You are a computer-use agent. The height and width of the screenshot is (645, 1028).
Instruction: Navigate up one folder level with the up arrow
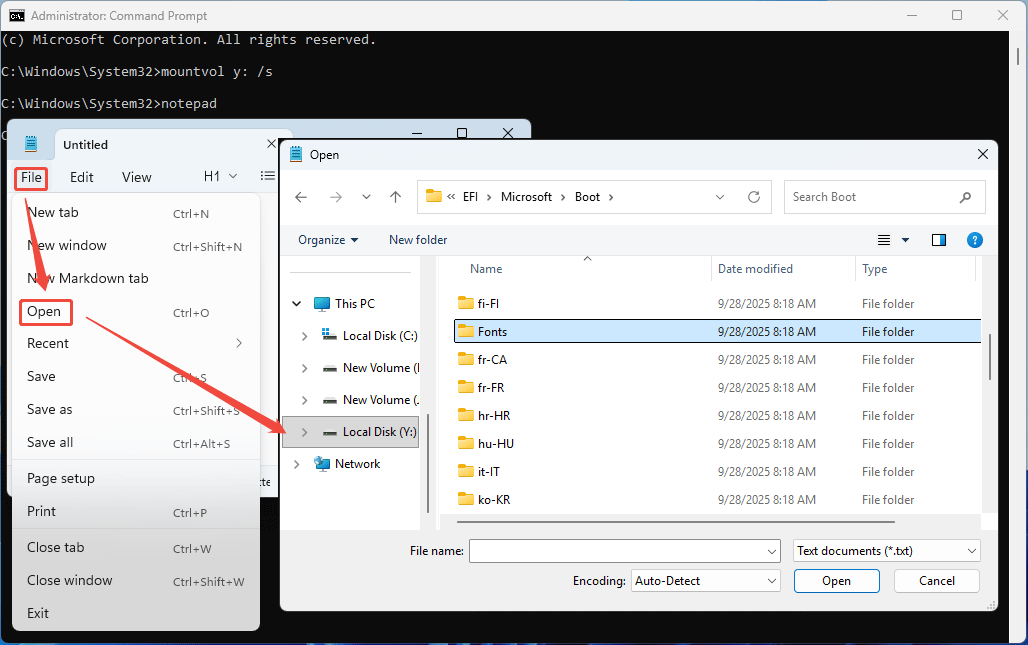[395, 197]
